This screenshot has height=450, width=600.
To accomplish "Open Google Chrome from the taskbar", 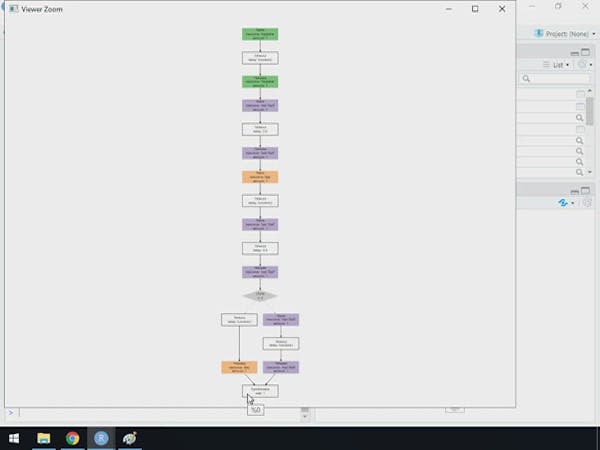I will [x=72, y=438].
